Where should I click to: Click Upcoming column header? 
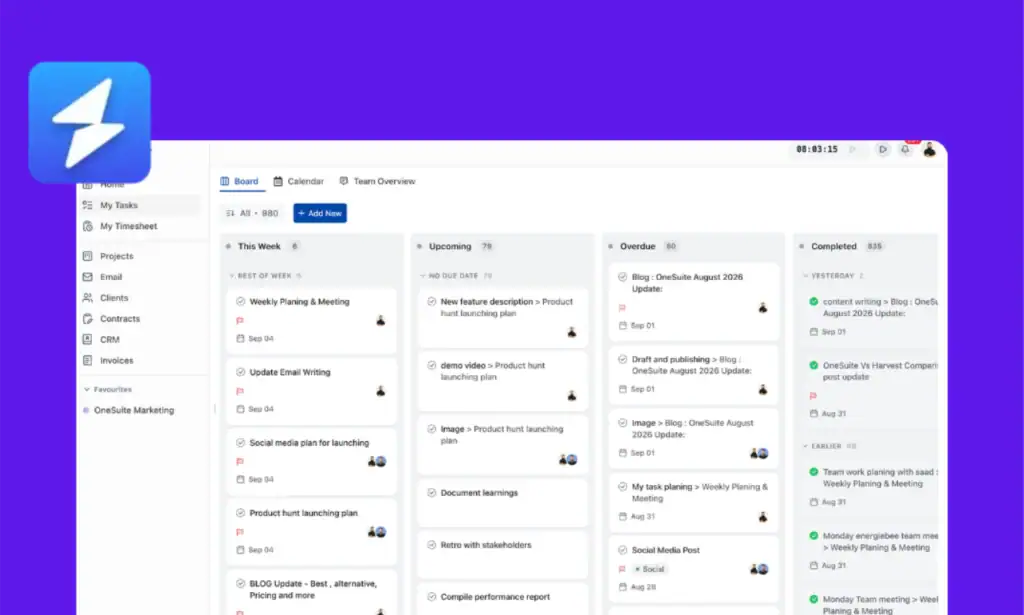(x=450, y=246)
